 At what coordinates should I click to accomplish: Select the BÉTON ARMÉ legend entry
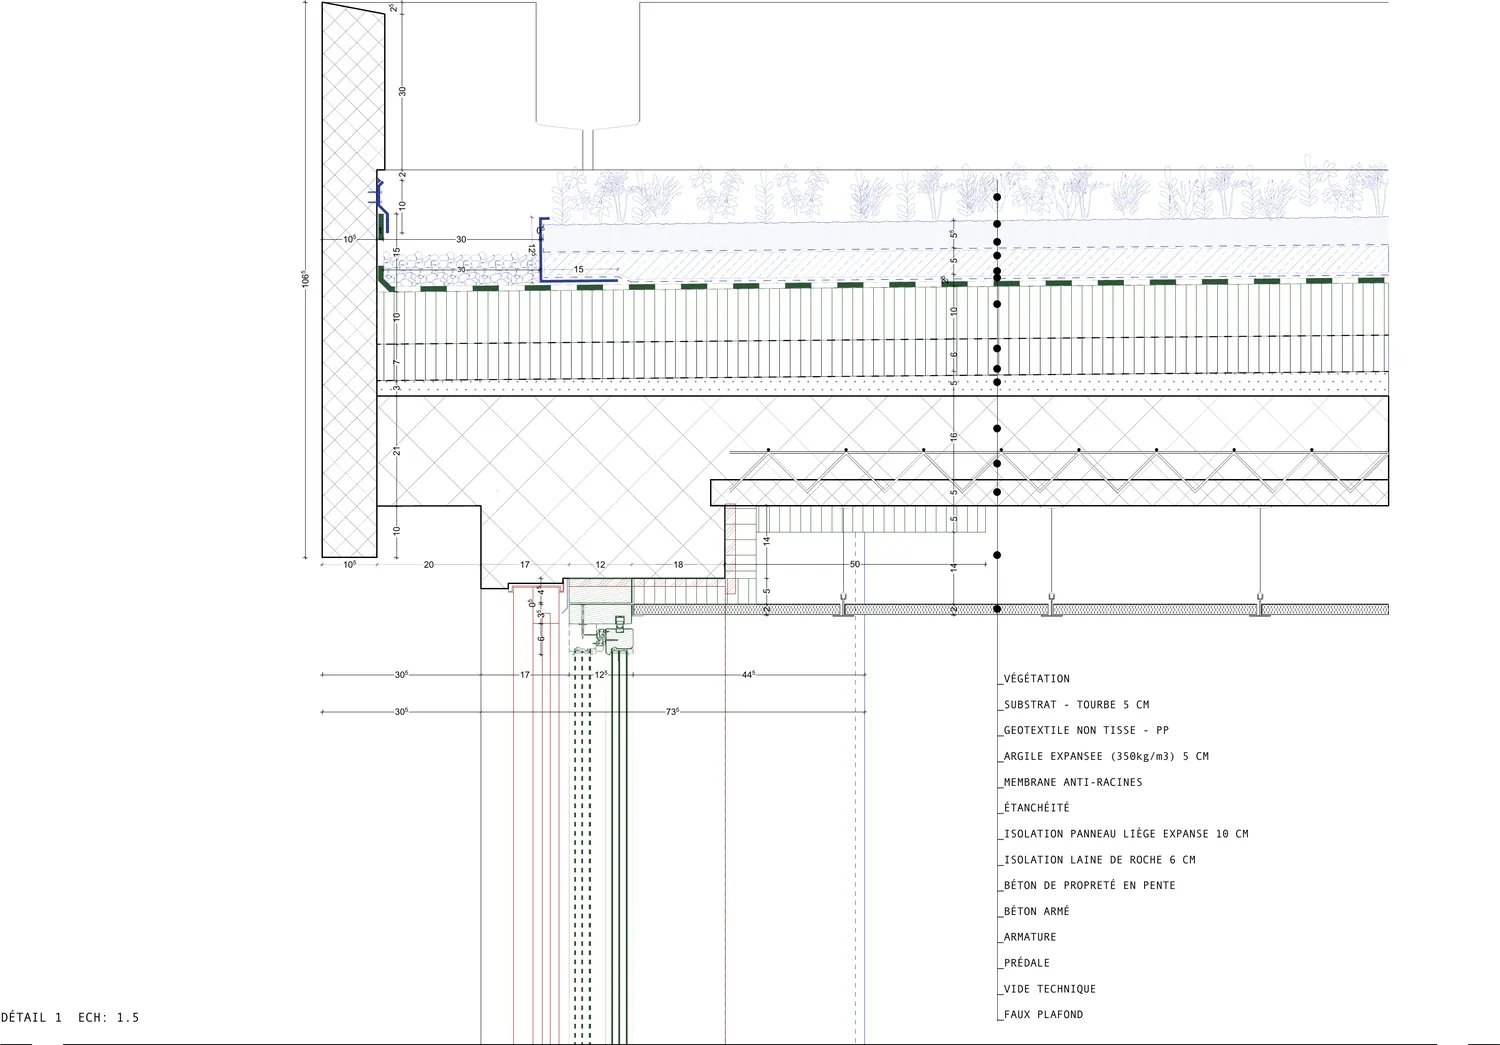pos(1037,912)
